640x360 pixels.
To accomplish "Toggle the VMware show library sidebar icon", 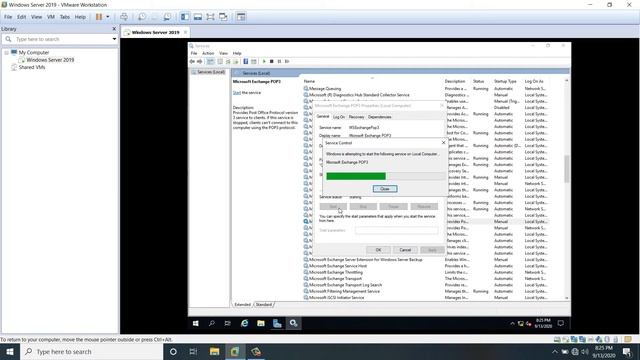I will click(185, 17).
